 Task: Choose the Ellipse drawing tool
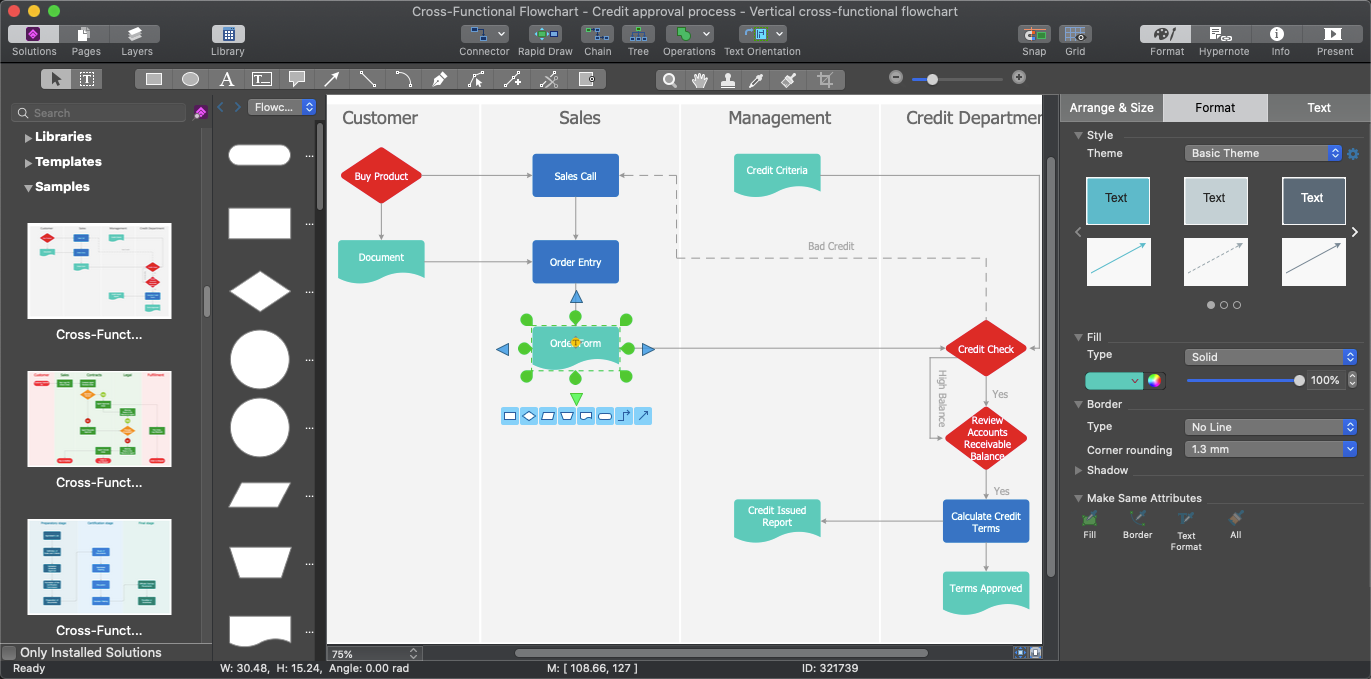pyautogui.click(x=190, y=79)
